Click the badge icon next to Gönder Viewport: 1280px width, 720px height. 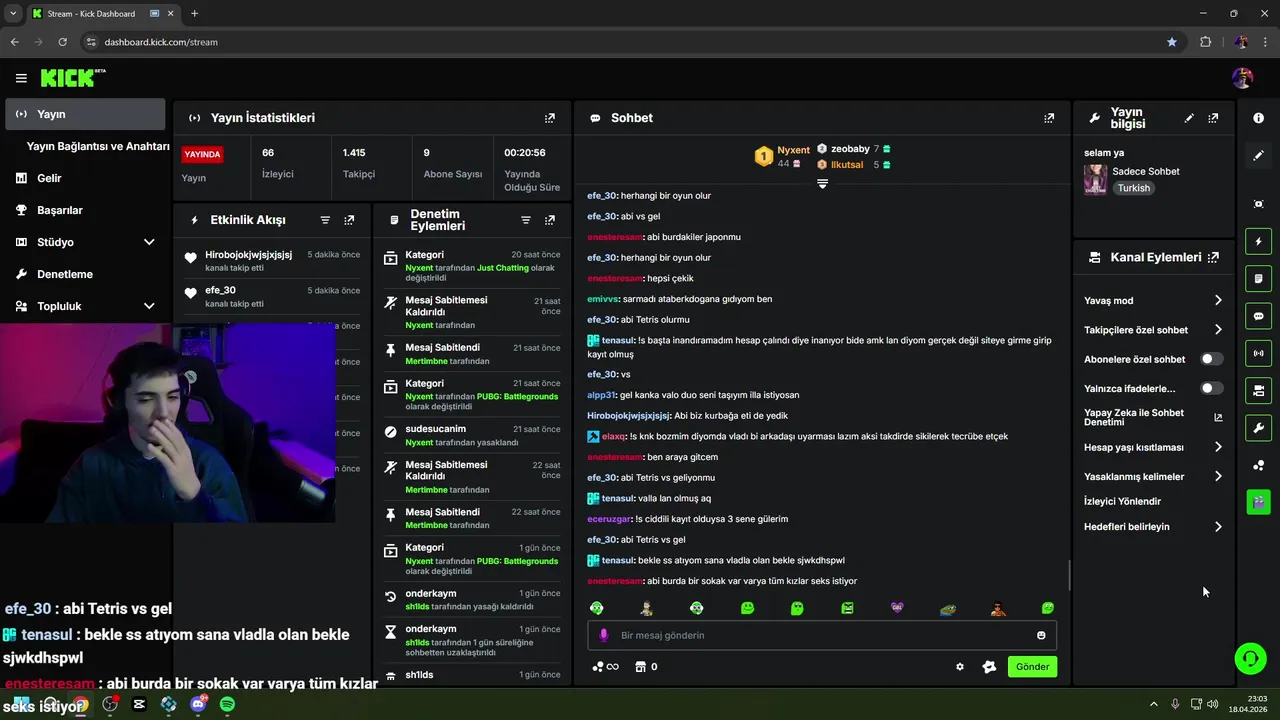tap(989, 667)
